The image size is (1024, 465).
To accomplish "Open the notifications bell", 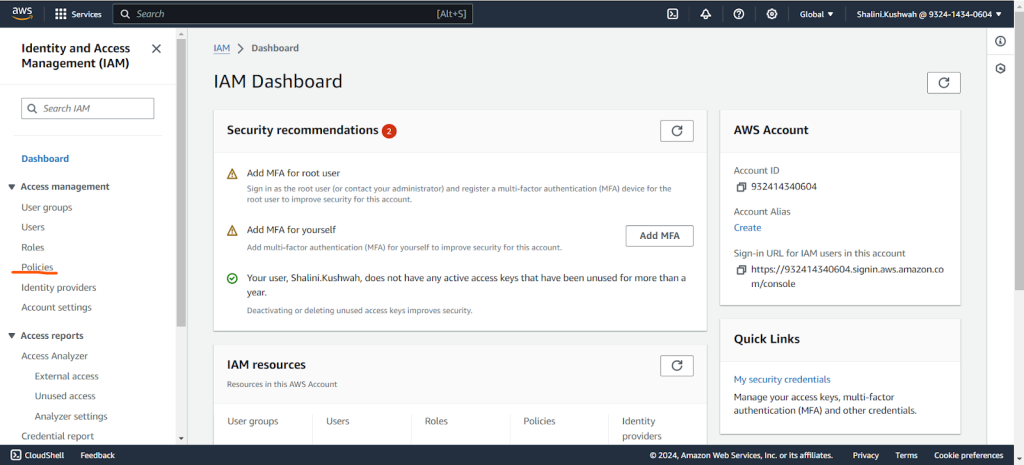I will (x=705, y=14).
